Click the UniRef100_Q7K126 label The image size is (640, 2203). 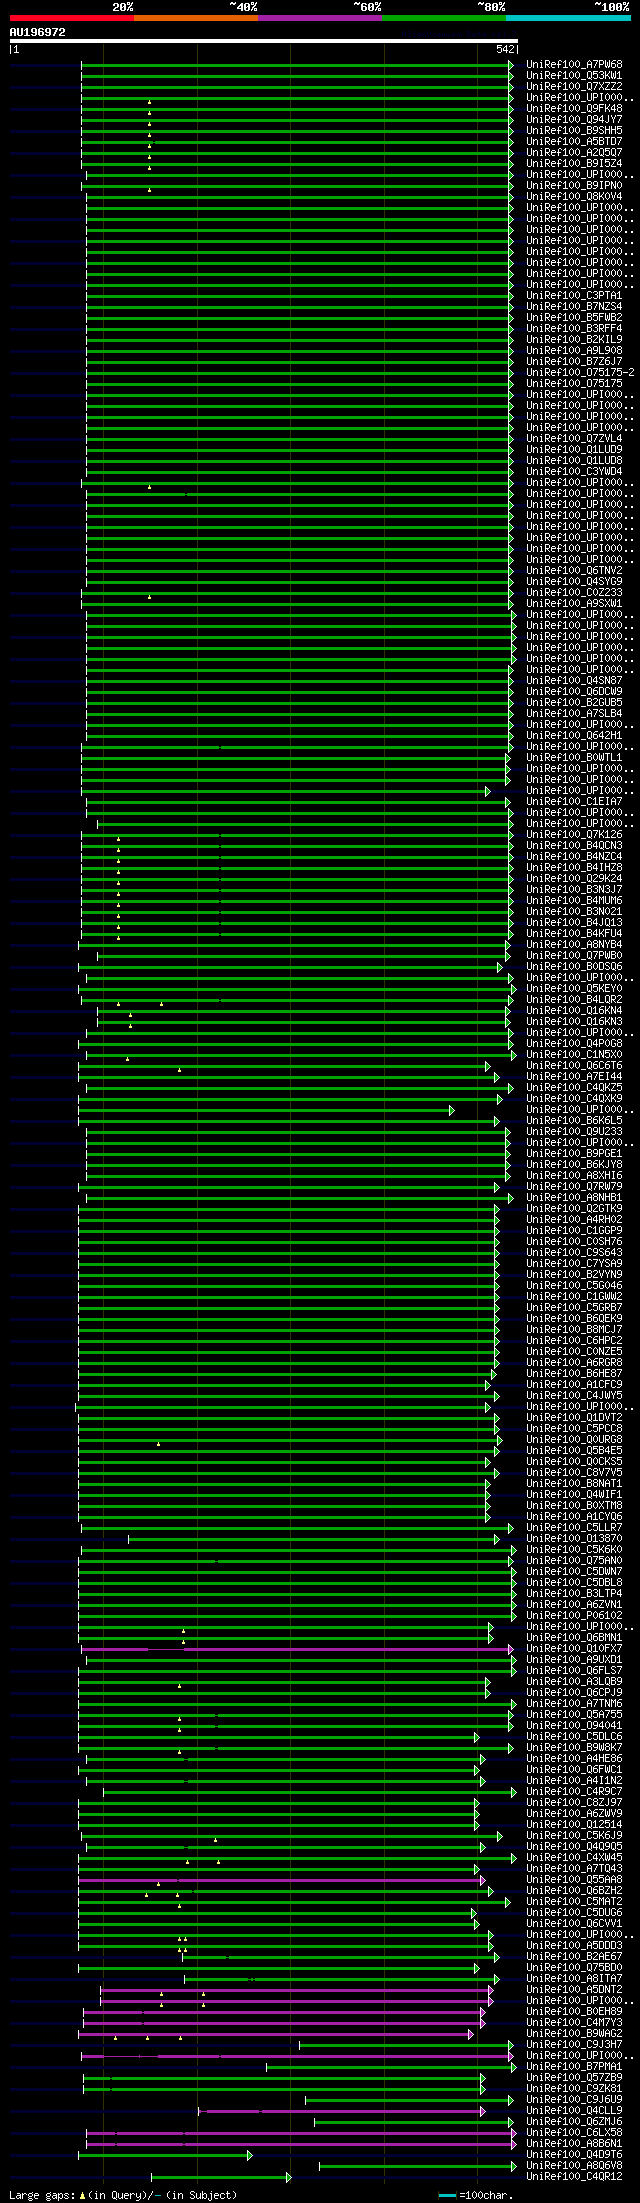(x=574, y=834)
